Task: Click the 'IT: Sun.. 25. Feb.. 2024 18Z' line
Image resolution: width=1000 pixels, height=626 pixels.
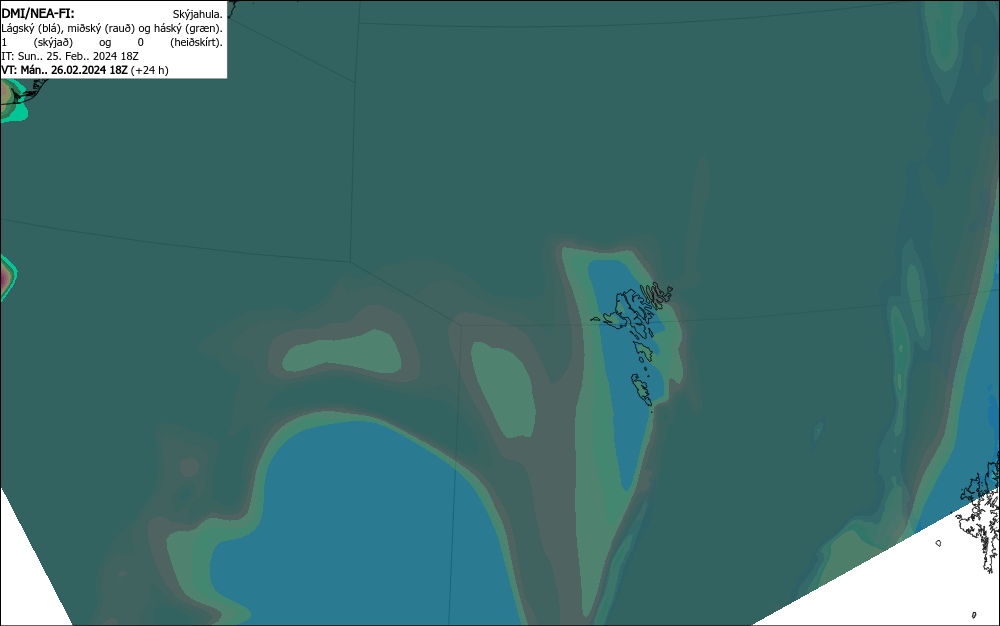Action: (x=70, y=56)
